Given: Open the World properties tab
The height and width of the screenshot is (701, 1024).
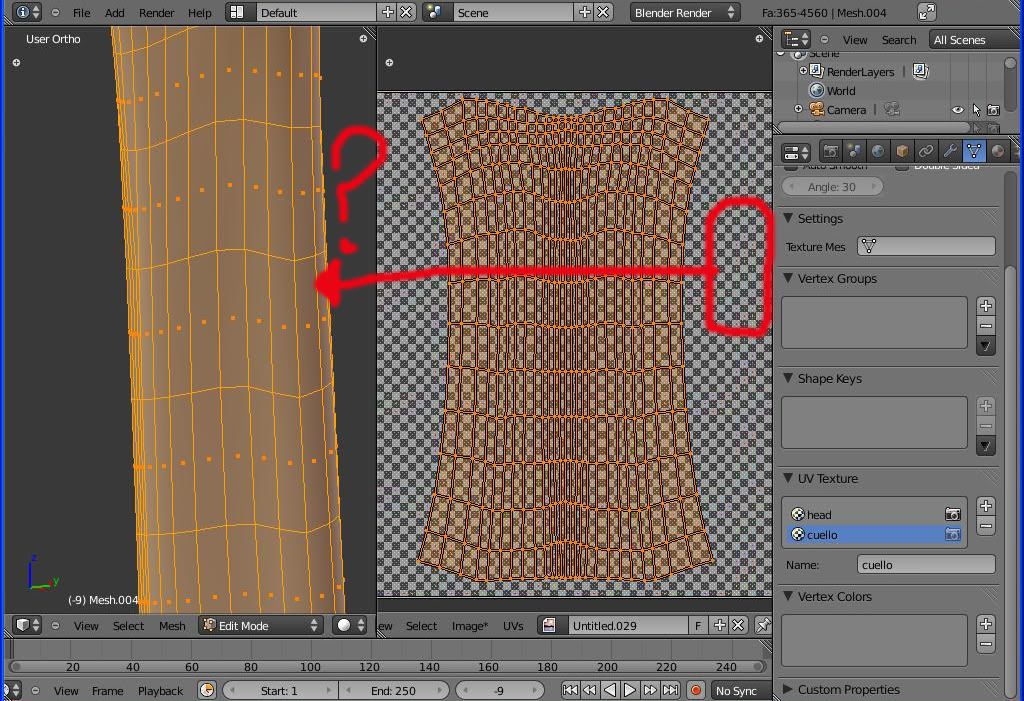Looking at the screenshot, I should tap(878, 151).
